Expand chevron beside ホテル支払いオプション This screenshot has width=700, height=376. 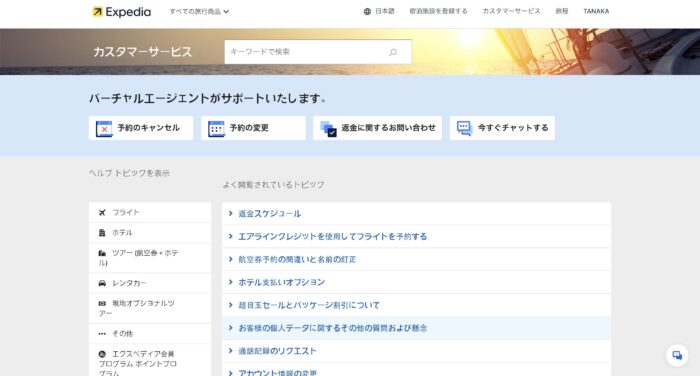231,282
